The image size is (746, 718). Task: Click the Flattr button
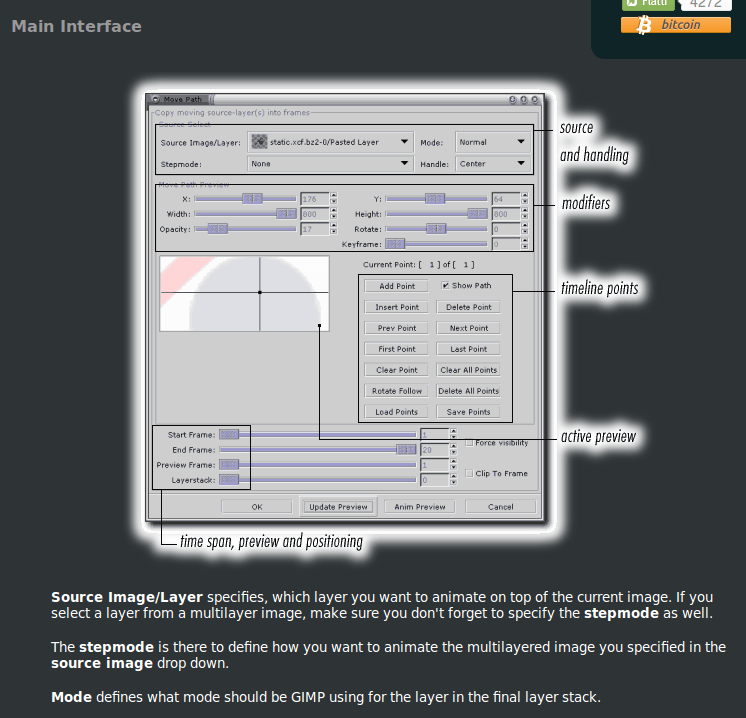[648, 4]
